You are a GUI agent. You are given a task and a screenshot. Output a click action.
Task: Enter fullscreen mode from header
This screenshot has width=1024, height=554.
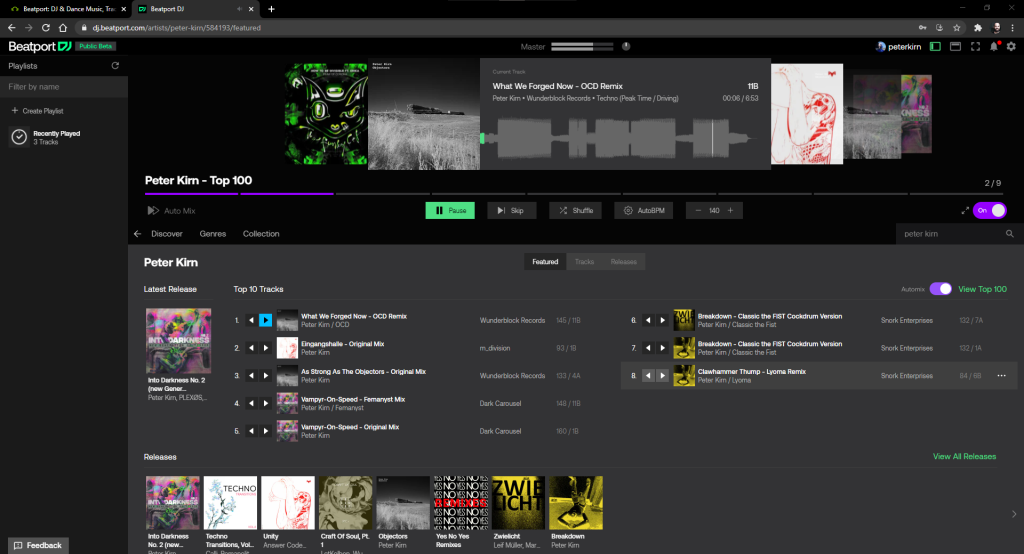coord(975,46)
